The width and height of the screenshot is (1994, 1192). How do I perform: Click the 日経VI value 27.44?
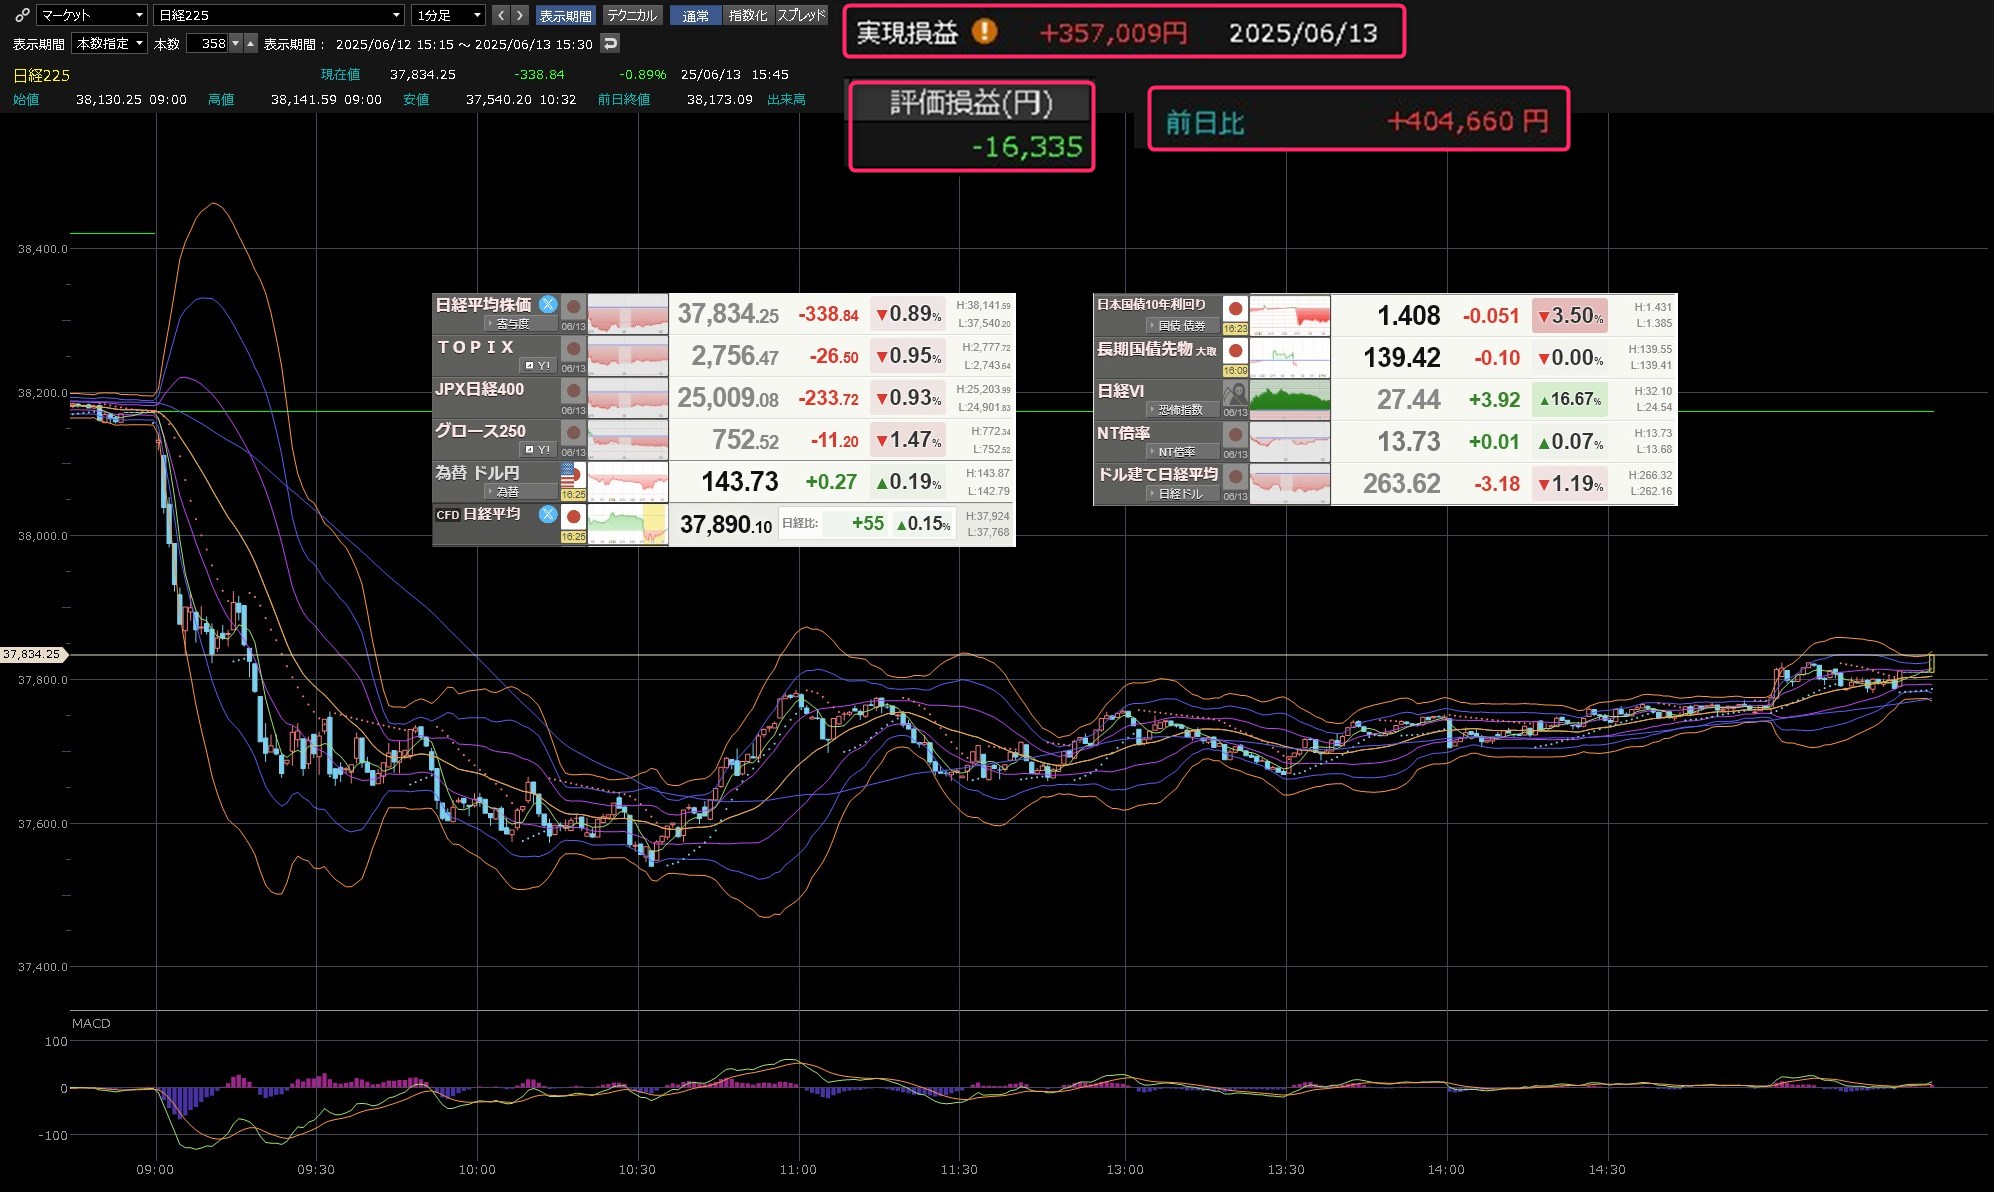[1408, 400]
